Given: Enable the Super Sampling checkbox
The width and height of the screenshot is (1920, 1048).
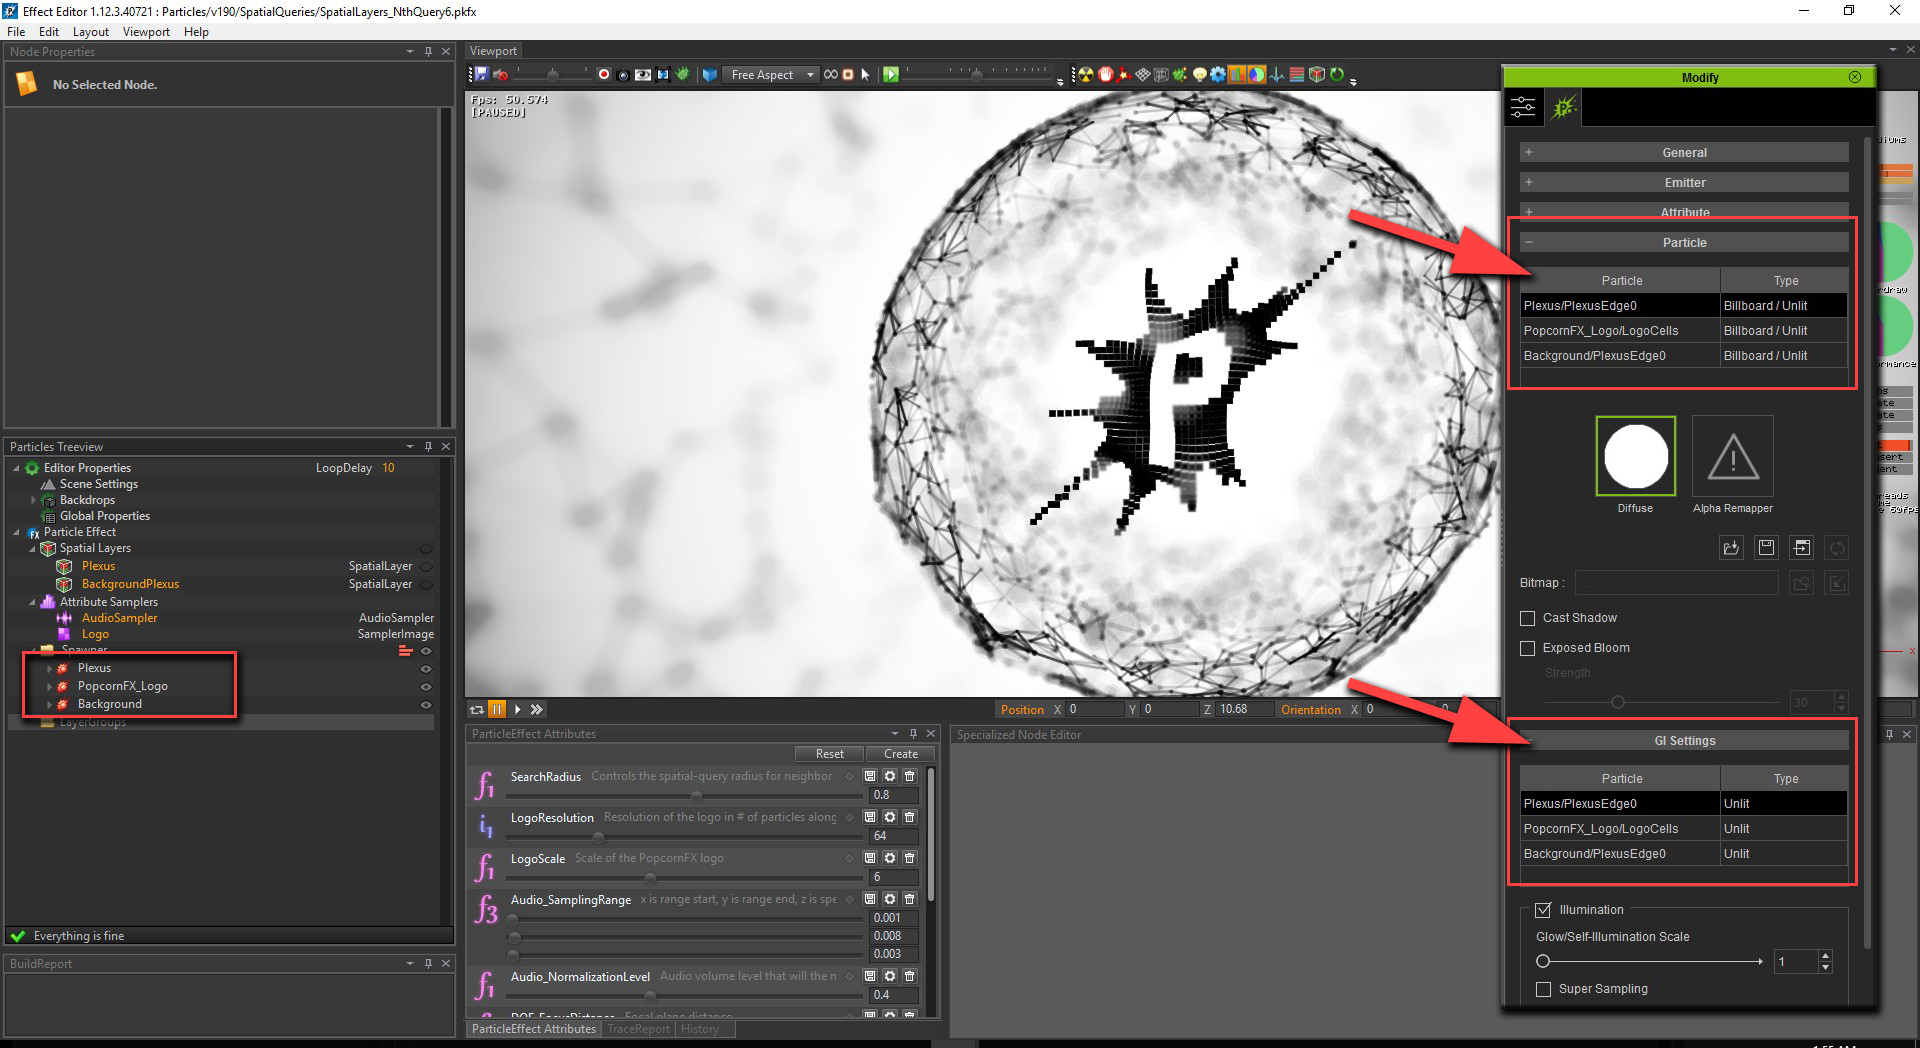Looking at the screenshot, I should pos(1543,989).
